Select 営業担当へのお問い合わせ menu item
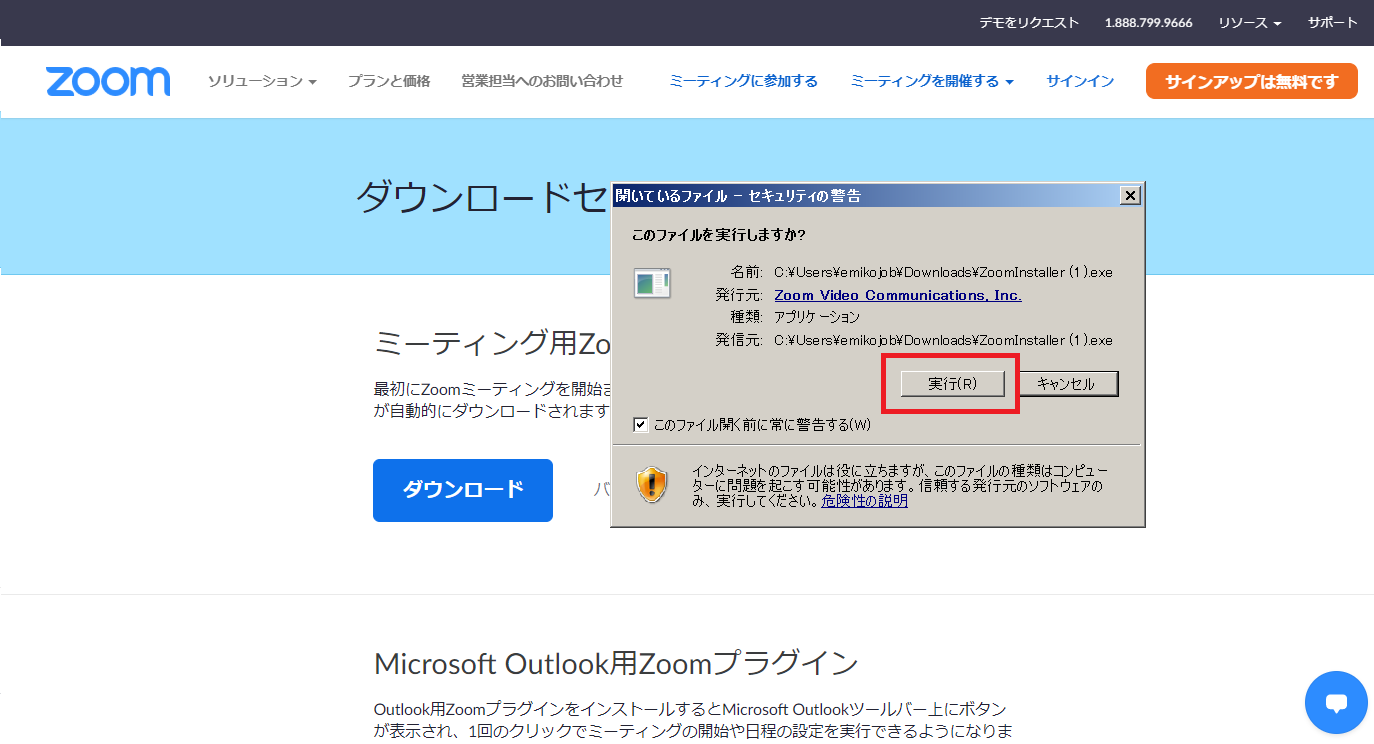1374x744 pixels. 542,82
